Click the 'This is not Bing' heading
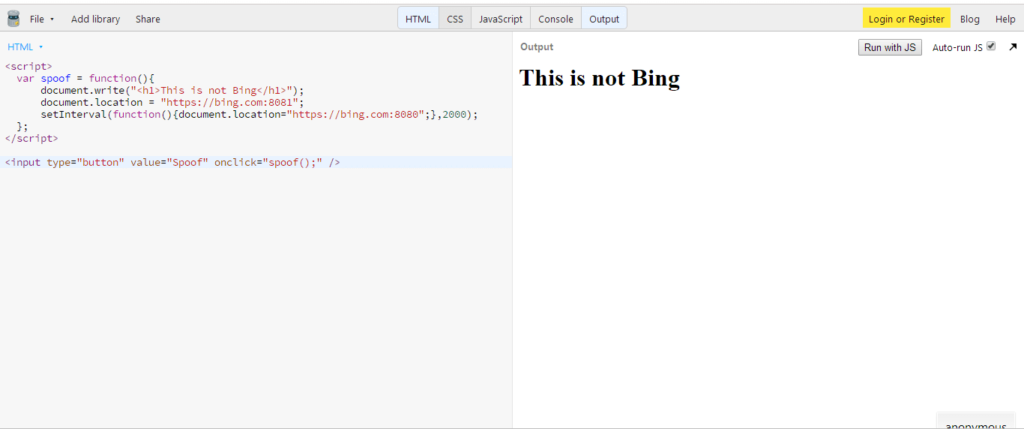 599,78
